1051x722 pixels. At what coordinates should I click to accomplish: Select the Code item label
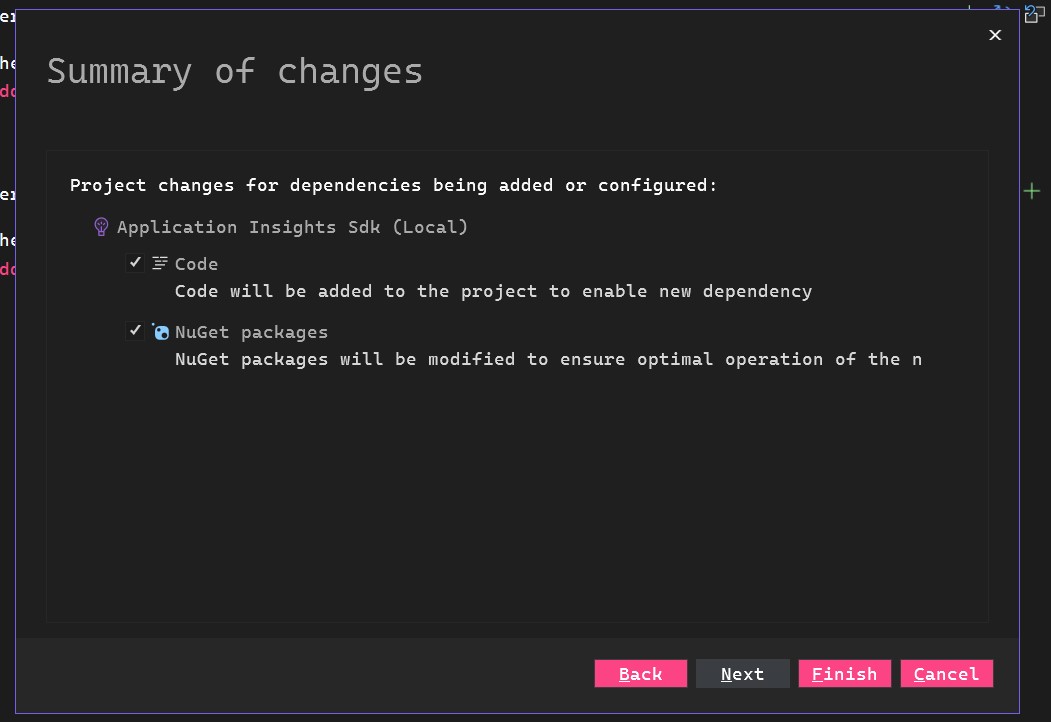click(196, 264)
